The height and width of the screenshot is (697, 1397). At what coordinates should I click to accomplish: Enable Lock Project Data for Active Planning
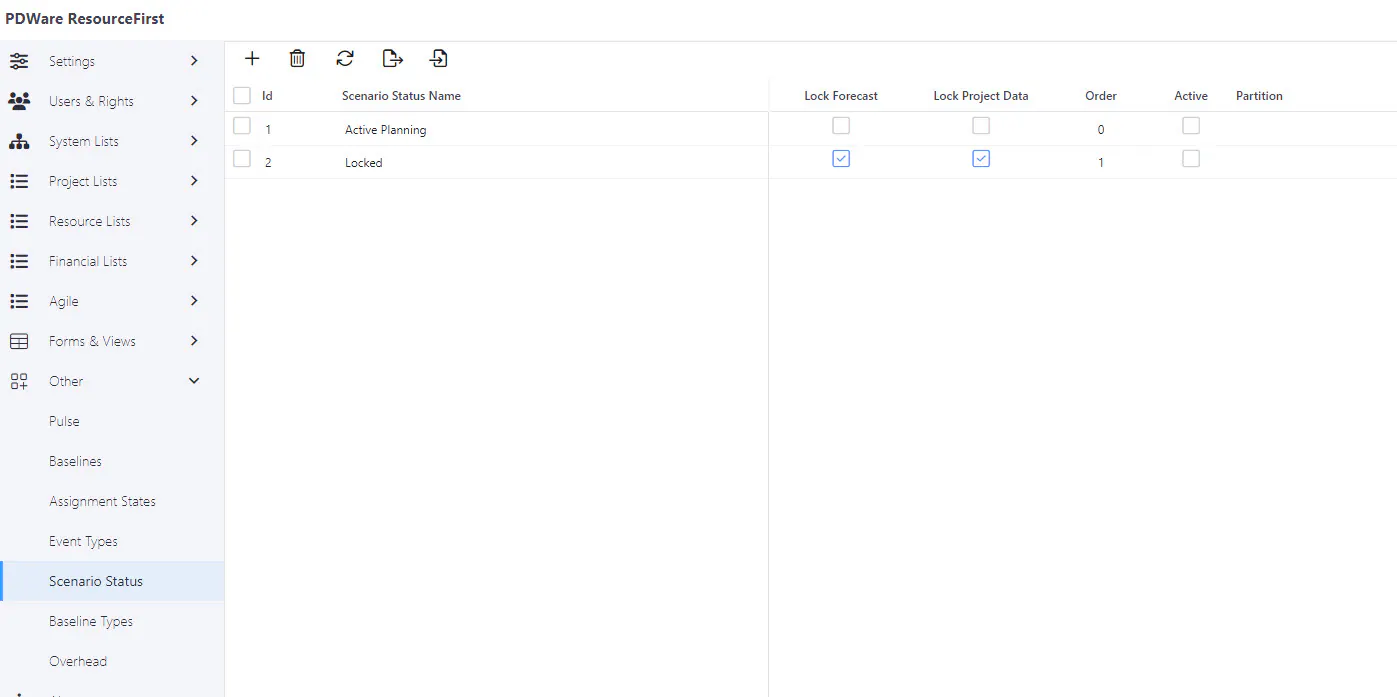[x=981, y=126]
